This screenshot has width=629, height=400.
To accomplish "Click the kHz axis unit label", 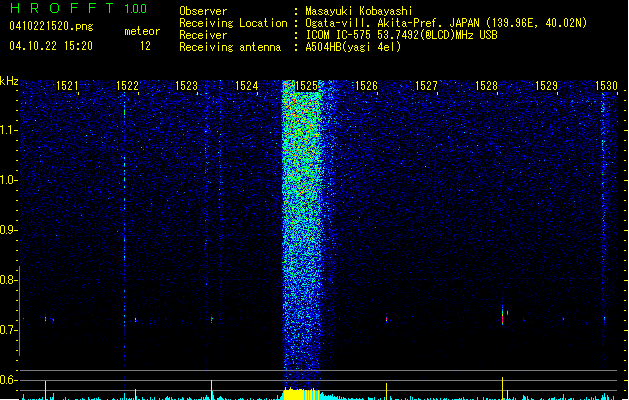I will tap(9, 81).
